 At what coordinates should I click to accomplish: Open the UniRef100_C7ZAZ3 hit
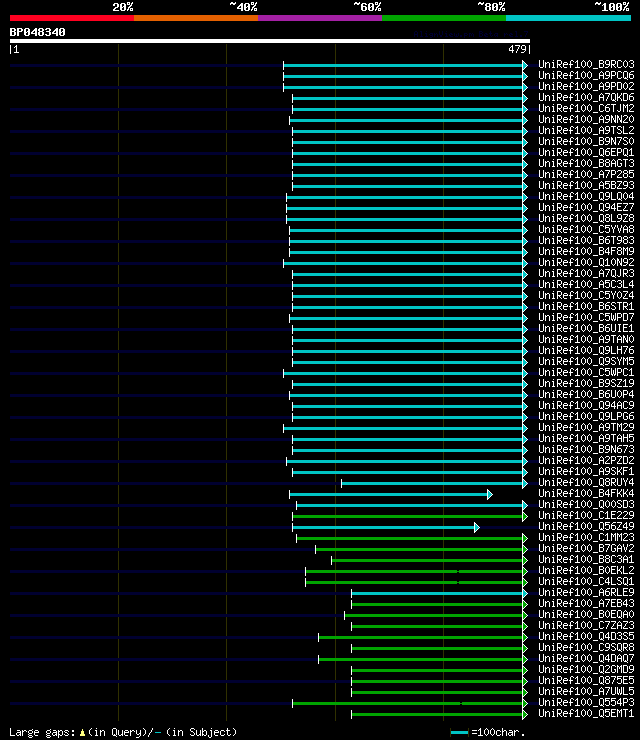[586, 625]
